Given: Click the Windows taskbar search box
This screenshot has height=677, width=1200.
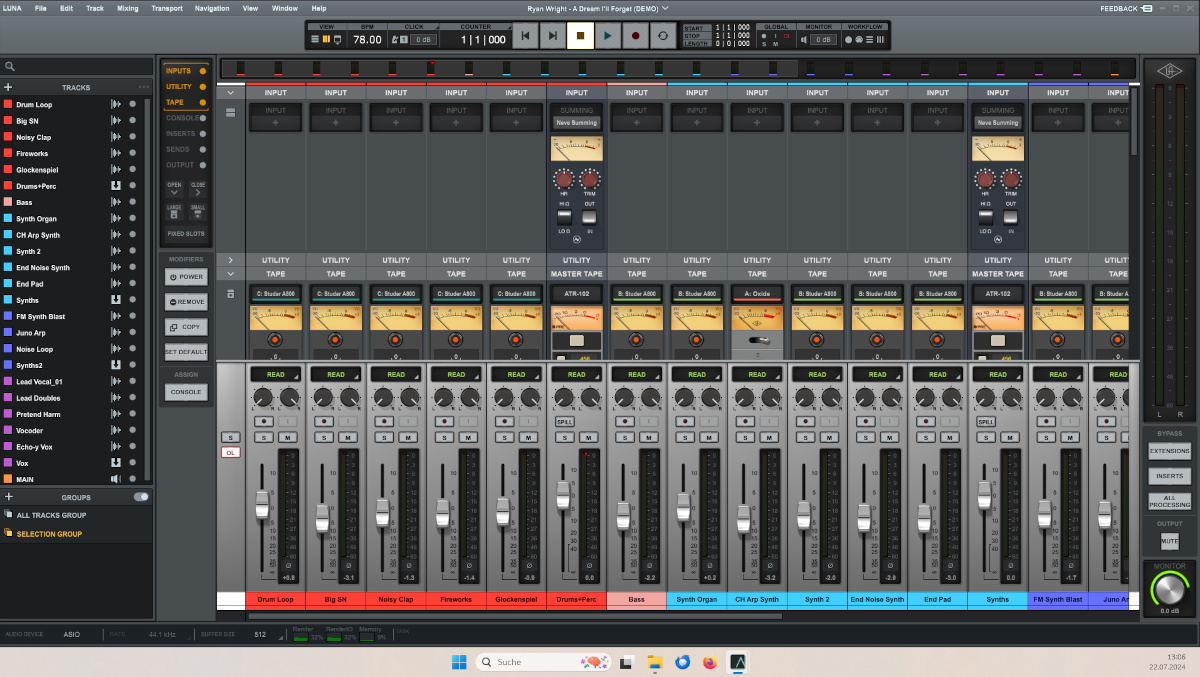Looking at the screenshot, I should point(543,662).
